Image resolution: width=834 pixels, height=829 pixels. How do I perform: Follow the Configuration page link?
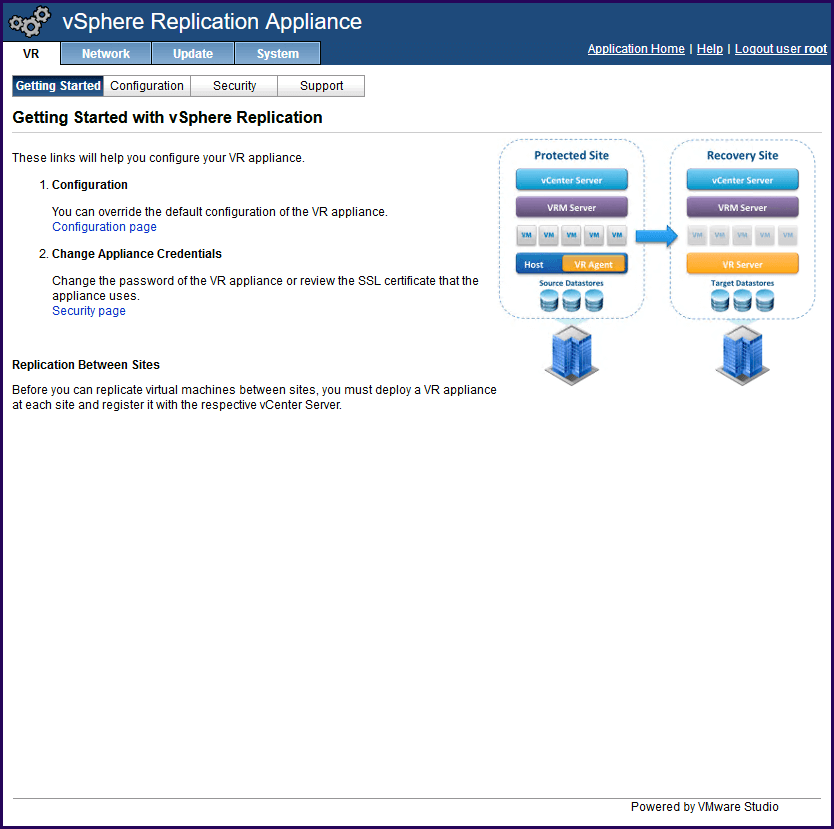tap(104, 227)
